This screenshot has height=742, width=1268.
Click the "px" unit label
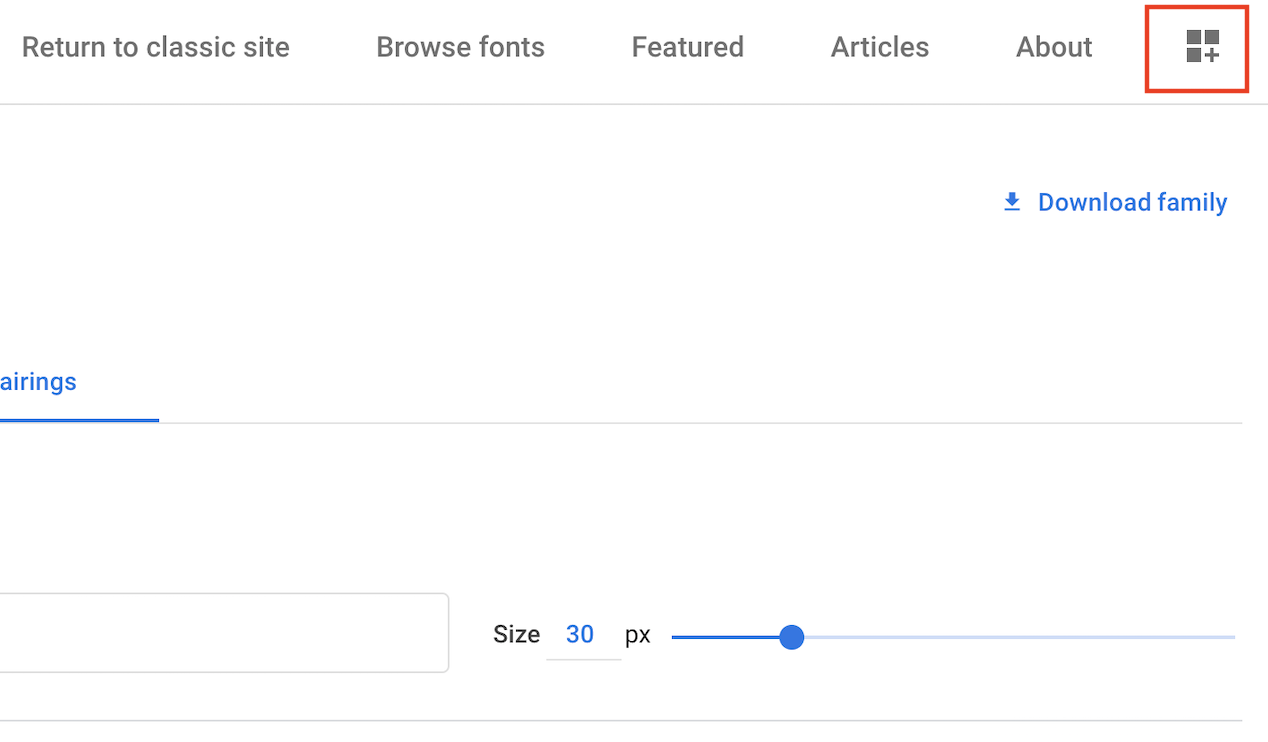[638, 635]
